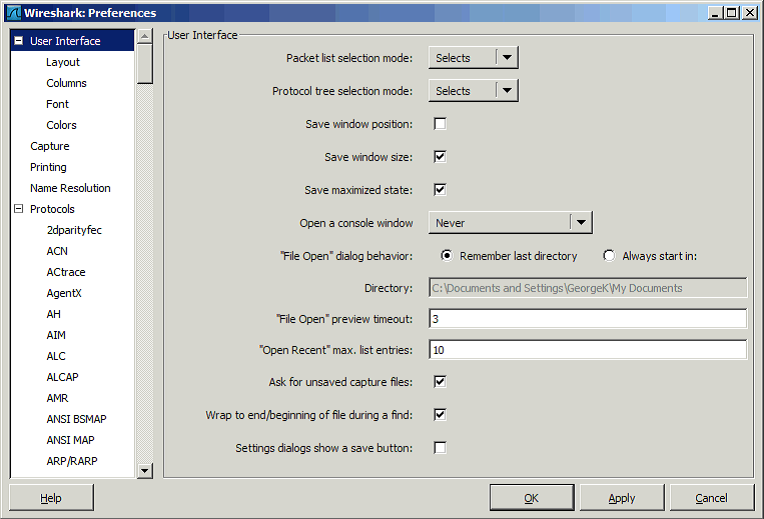Click the Apply button
Viewport: 764px width, 519px height.
(622, 498)
